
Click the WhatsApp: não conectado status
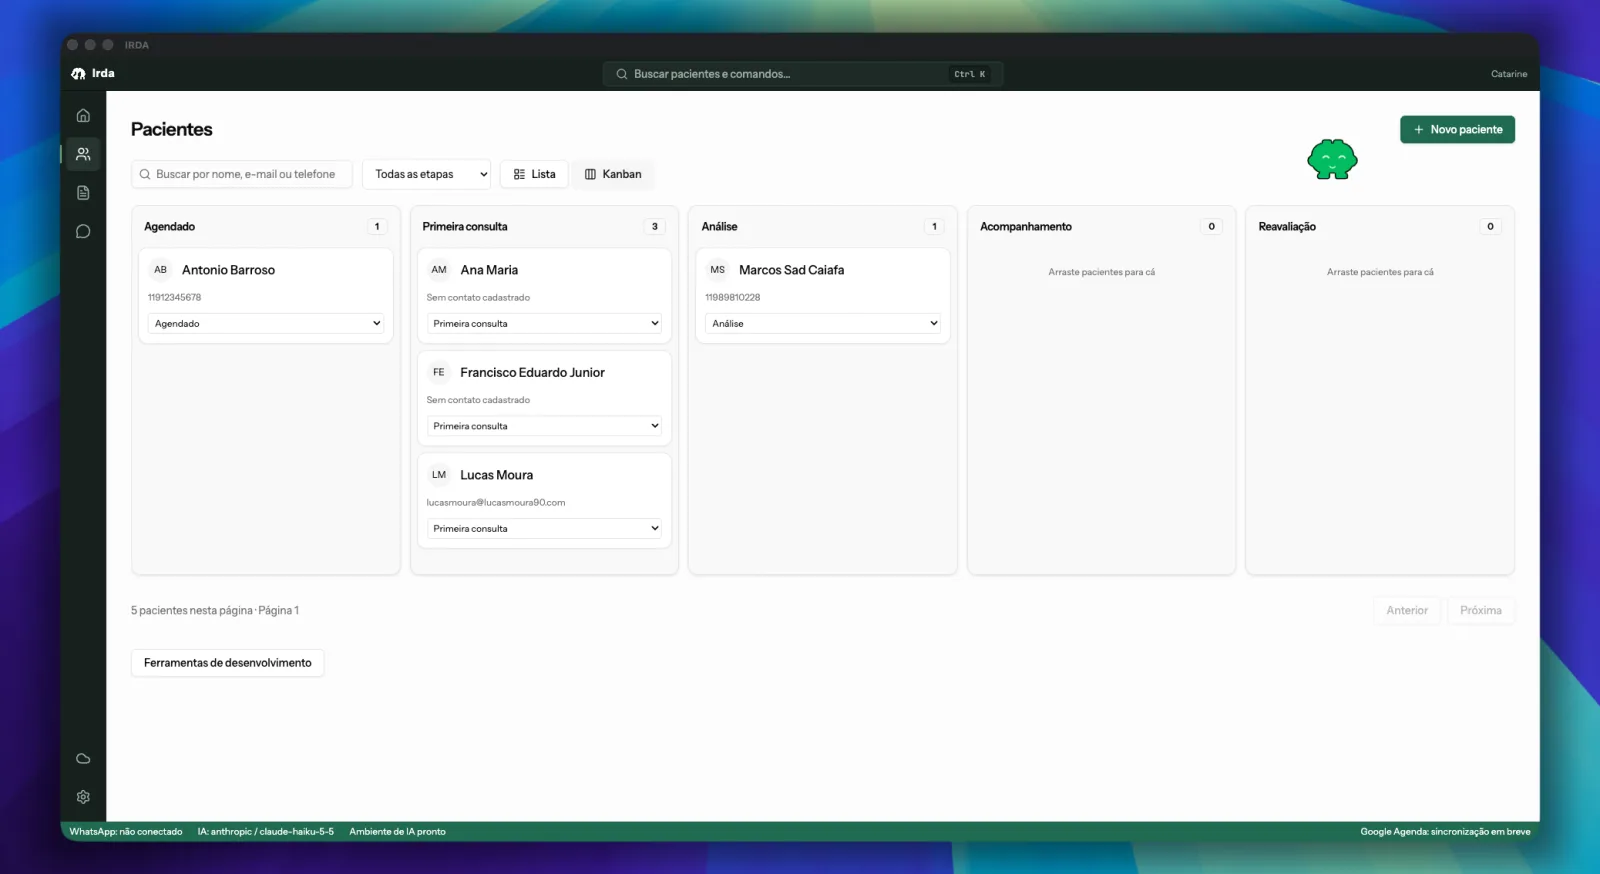pyautogui.click(x=126, y=832)
